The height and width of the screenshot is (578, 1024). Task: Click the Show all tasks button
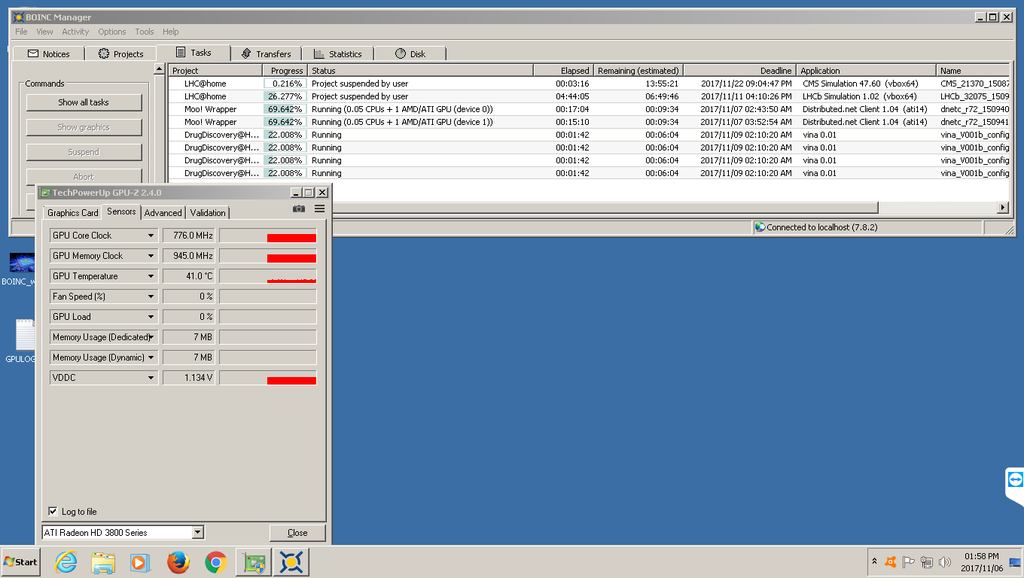(84, 102)
